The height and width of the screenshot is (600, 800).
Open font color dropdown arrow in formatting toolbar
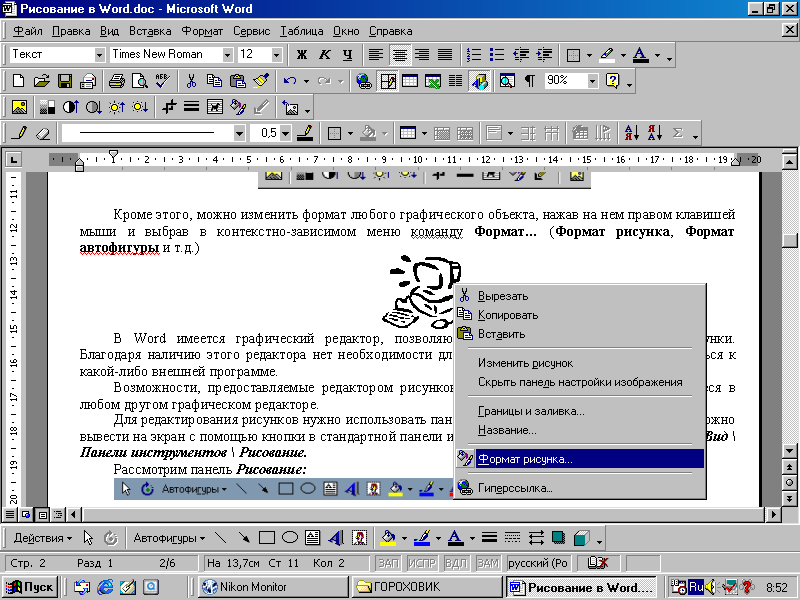tap(657, 55)
